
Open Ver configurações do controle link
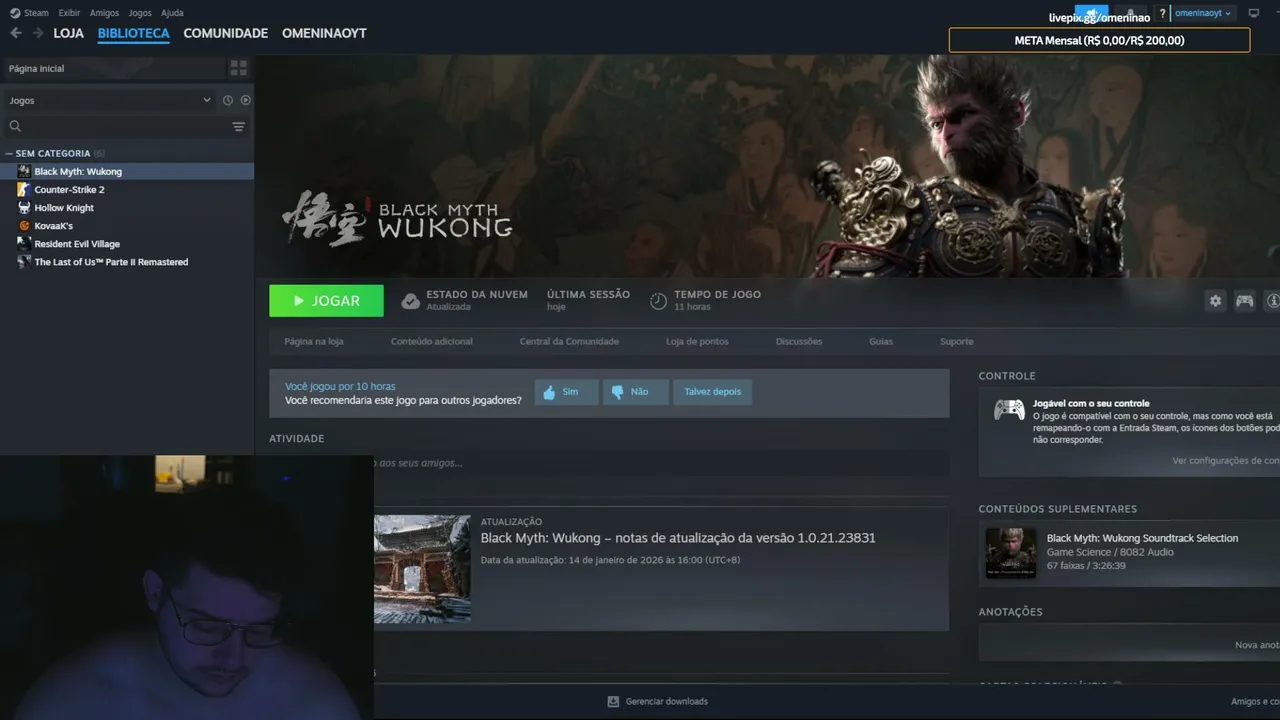pos(1226,461)
